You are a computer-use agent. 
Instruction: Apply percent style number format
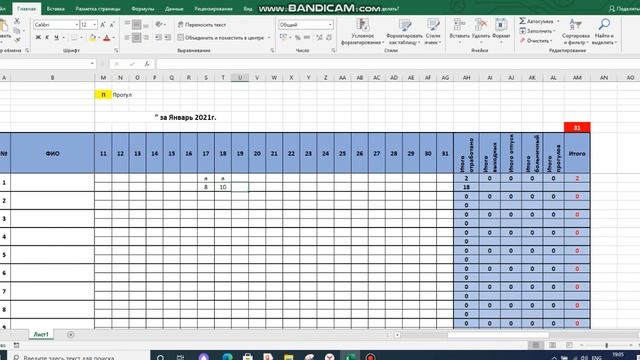298,38
